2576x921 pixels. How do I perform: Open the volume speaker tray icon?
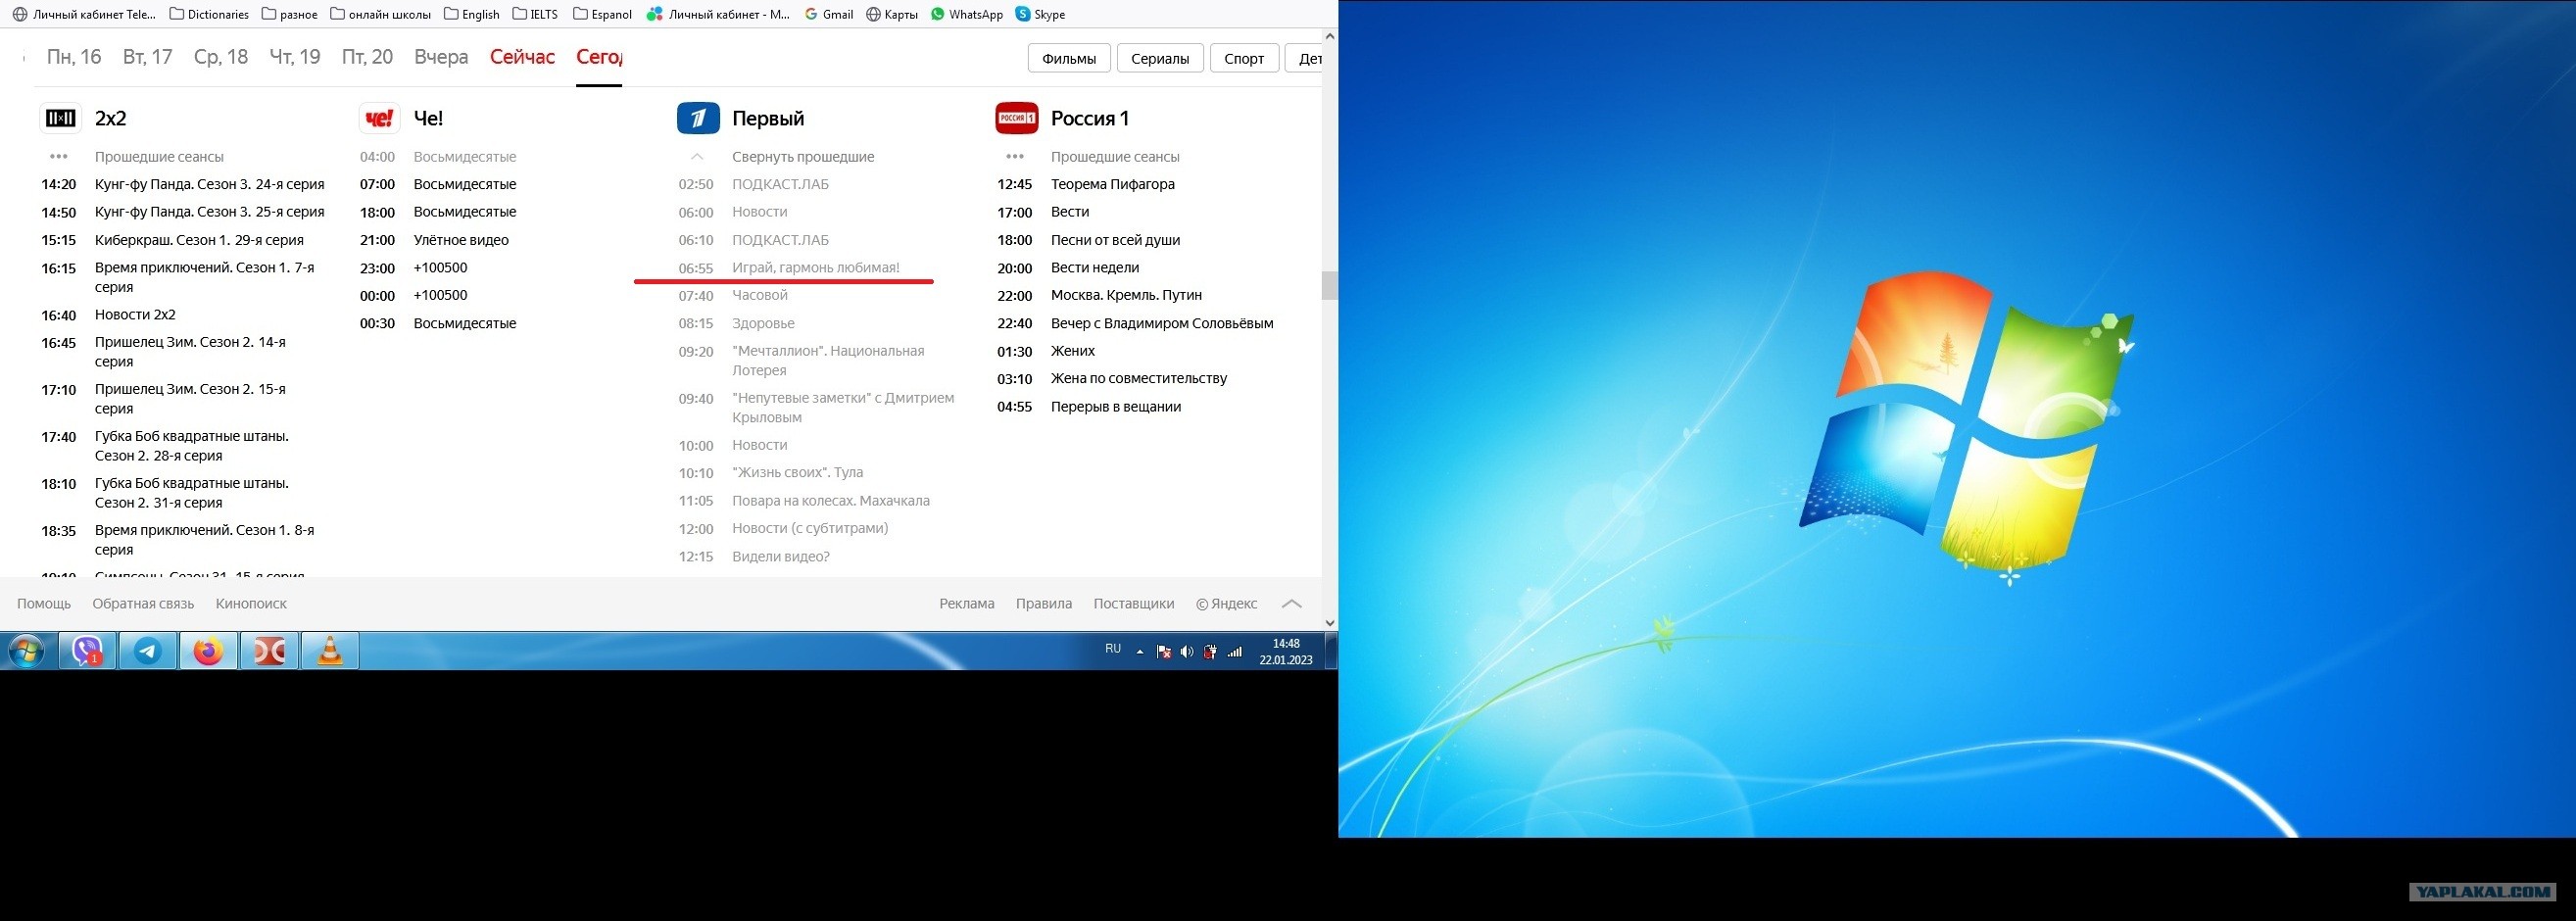tap(1187, 652)
